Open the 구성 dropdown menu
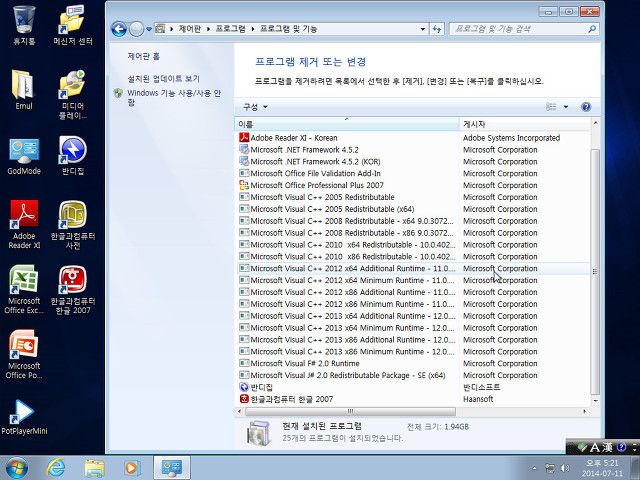The height and width of the screenshot is (480, 640). (x=255, y=107)
